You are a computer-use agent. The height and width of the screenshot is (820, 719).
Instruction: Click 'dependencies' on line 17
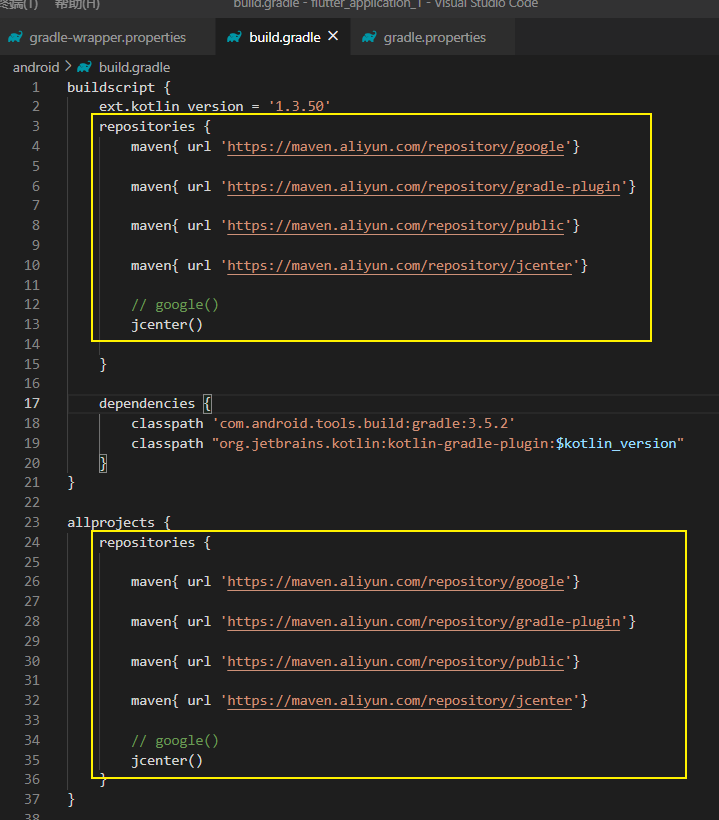[x=147, y=403]
